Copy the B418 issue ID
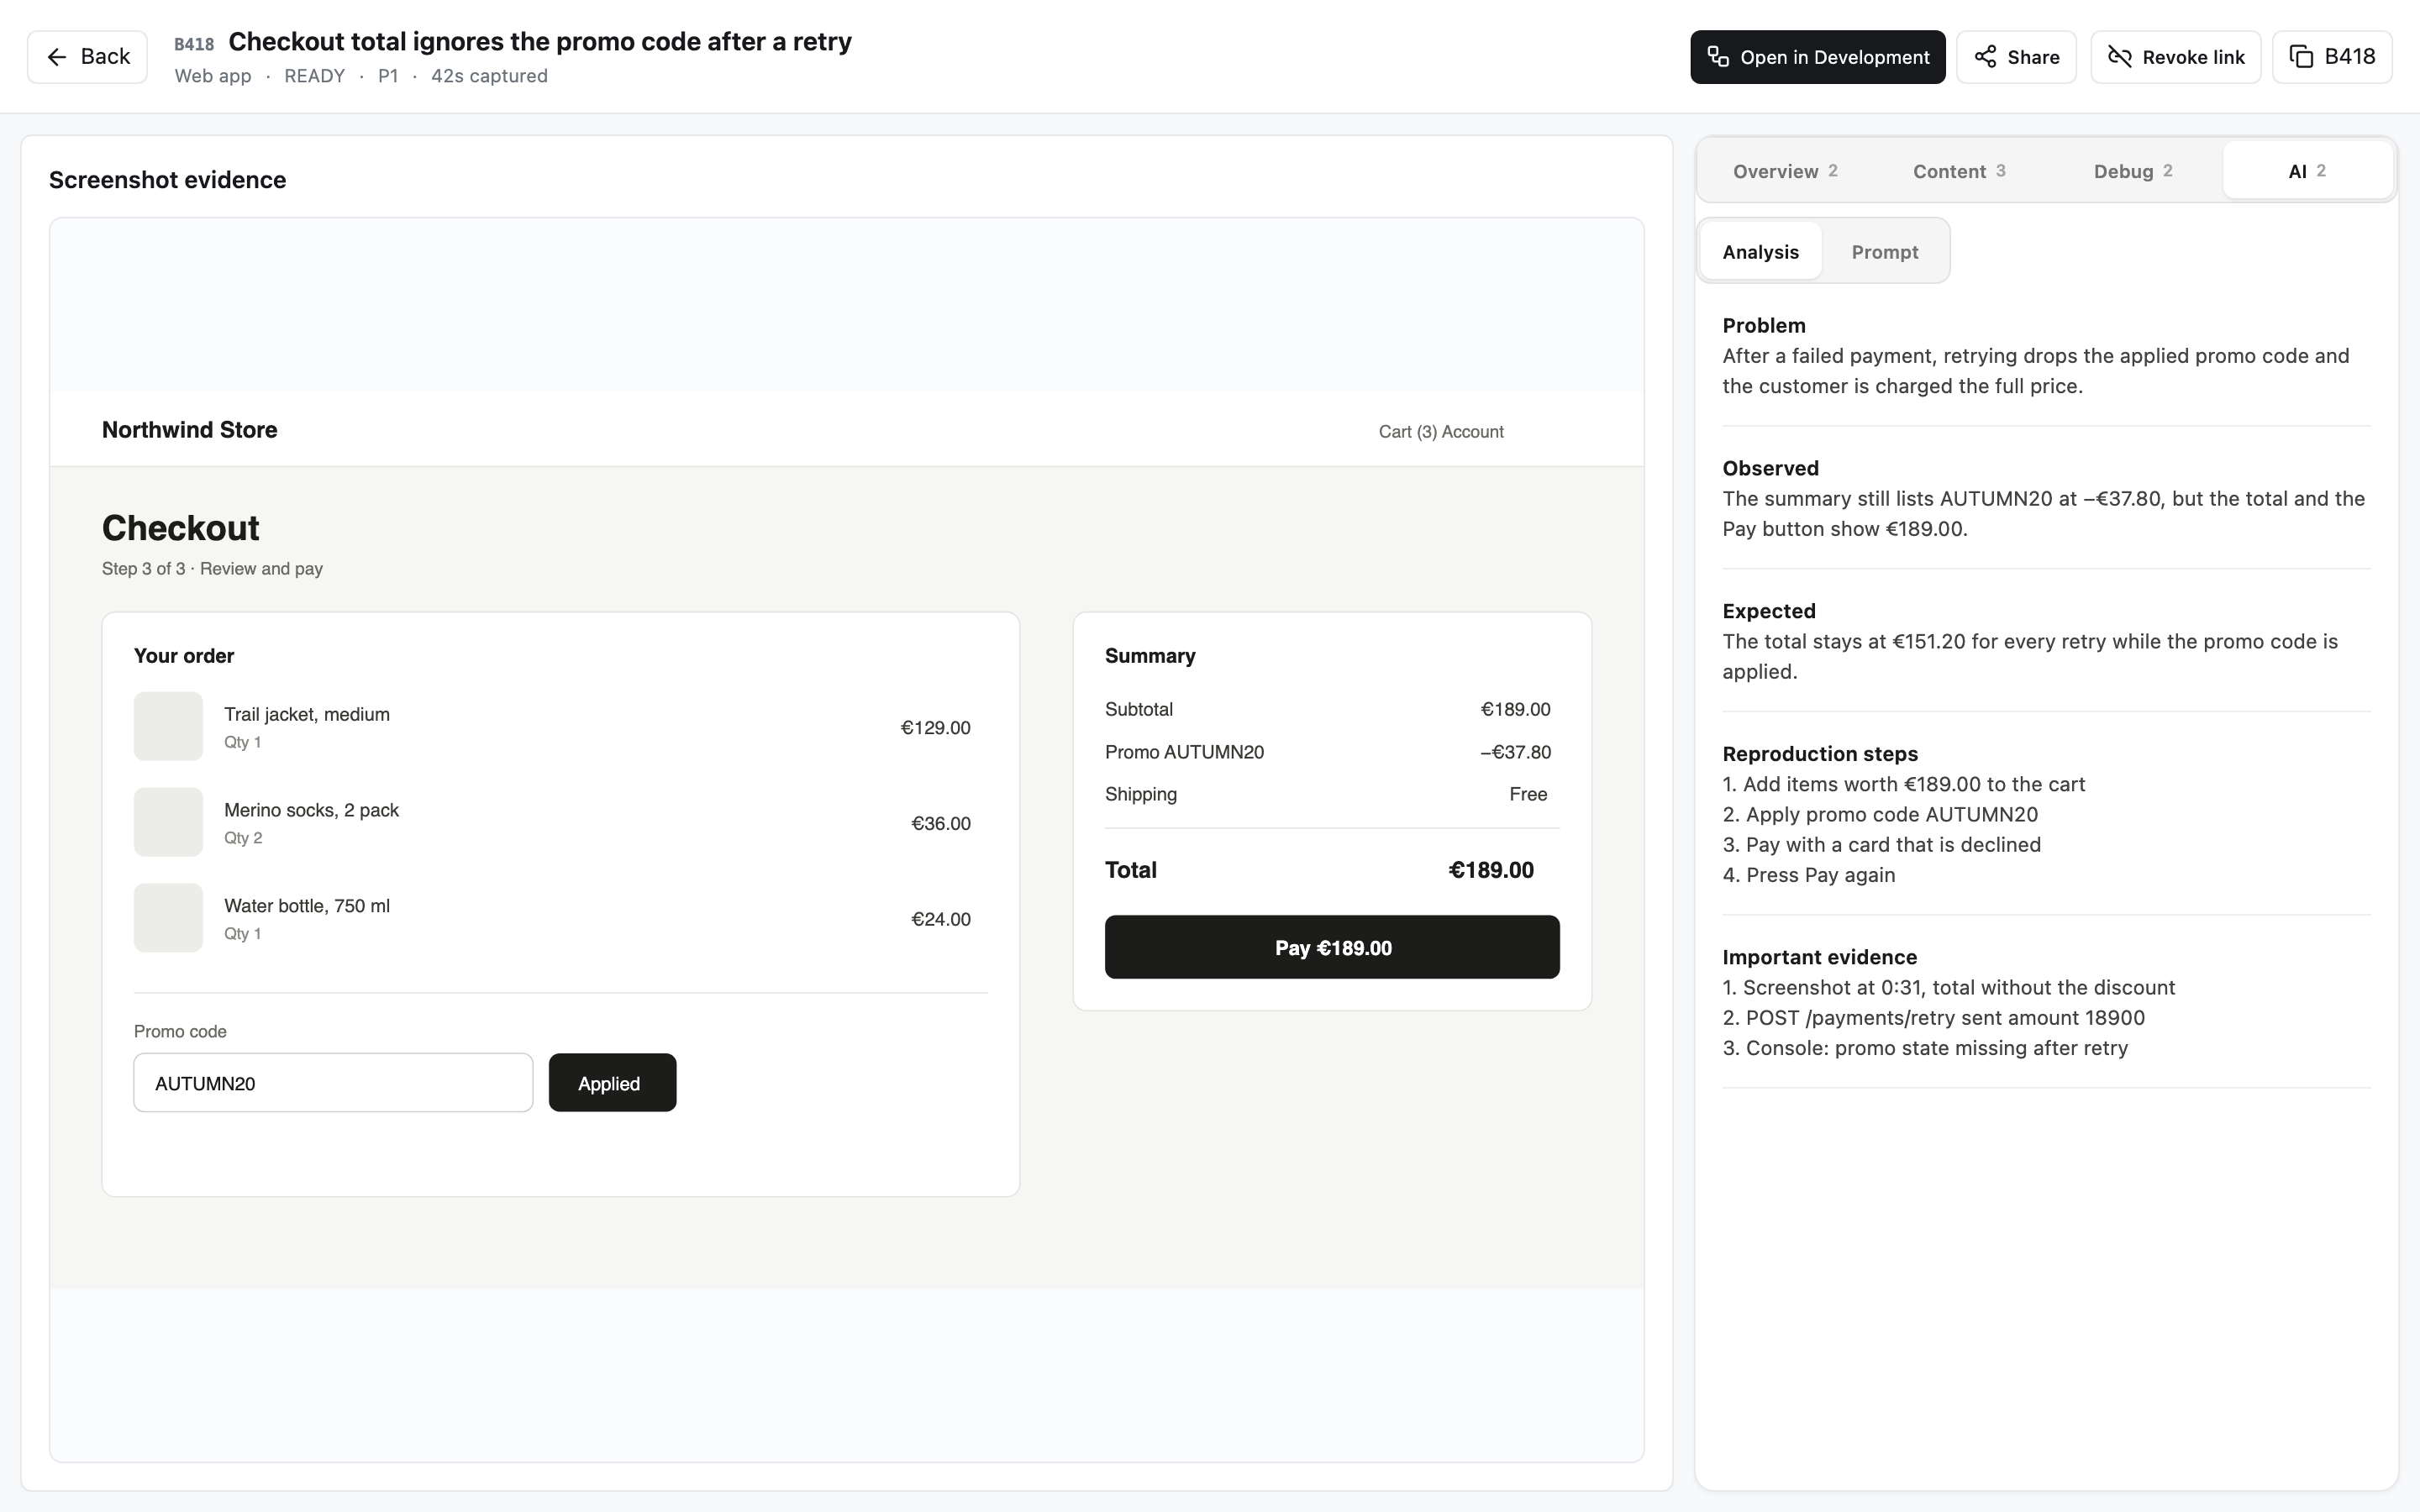This screenshot has width=2420, height=1512. [2332, 57]
